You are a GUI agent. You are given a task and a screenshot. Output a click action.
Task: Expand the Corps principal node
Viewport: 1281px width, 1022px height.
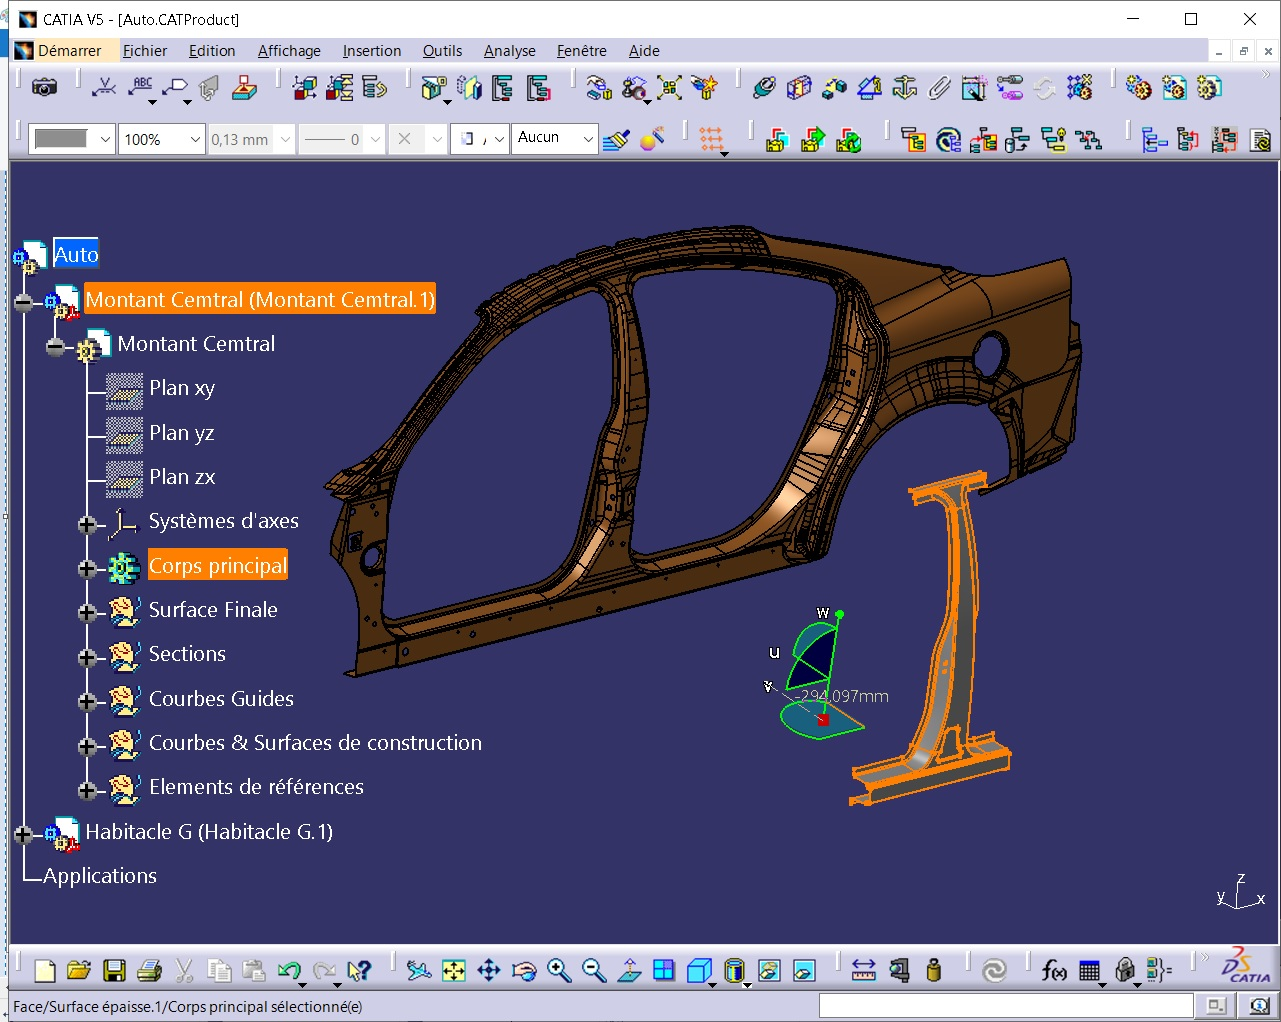(x=88, y=569)
